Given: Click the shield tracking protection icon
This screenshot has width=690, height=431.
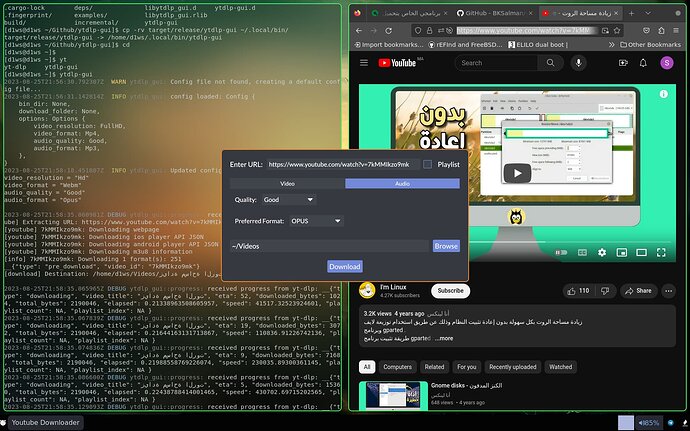Looking at the screenshot, I should [x=418, y=30].
